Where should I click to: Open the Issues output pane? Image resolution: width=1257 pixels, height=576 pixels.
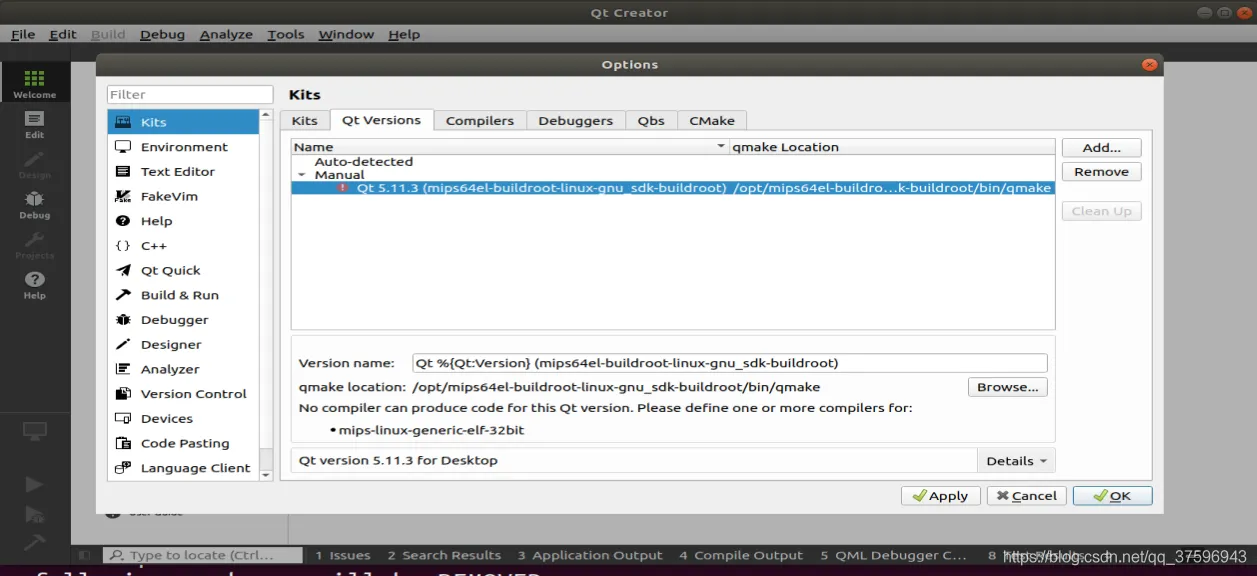(x=343, y=555)
